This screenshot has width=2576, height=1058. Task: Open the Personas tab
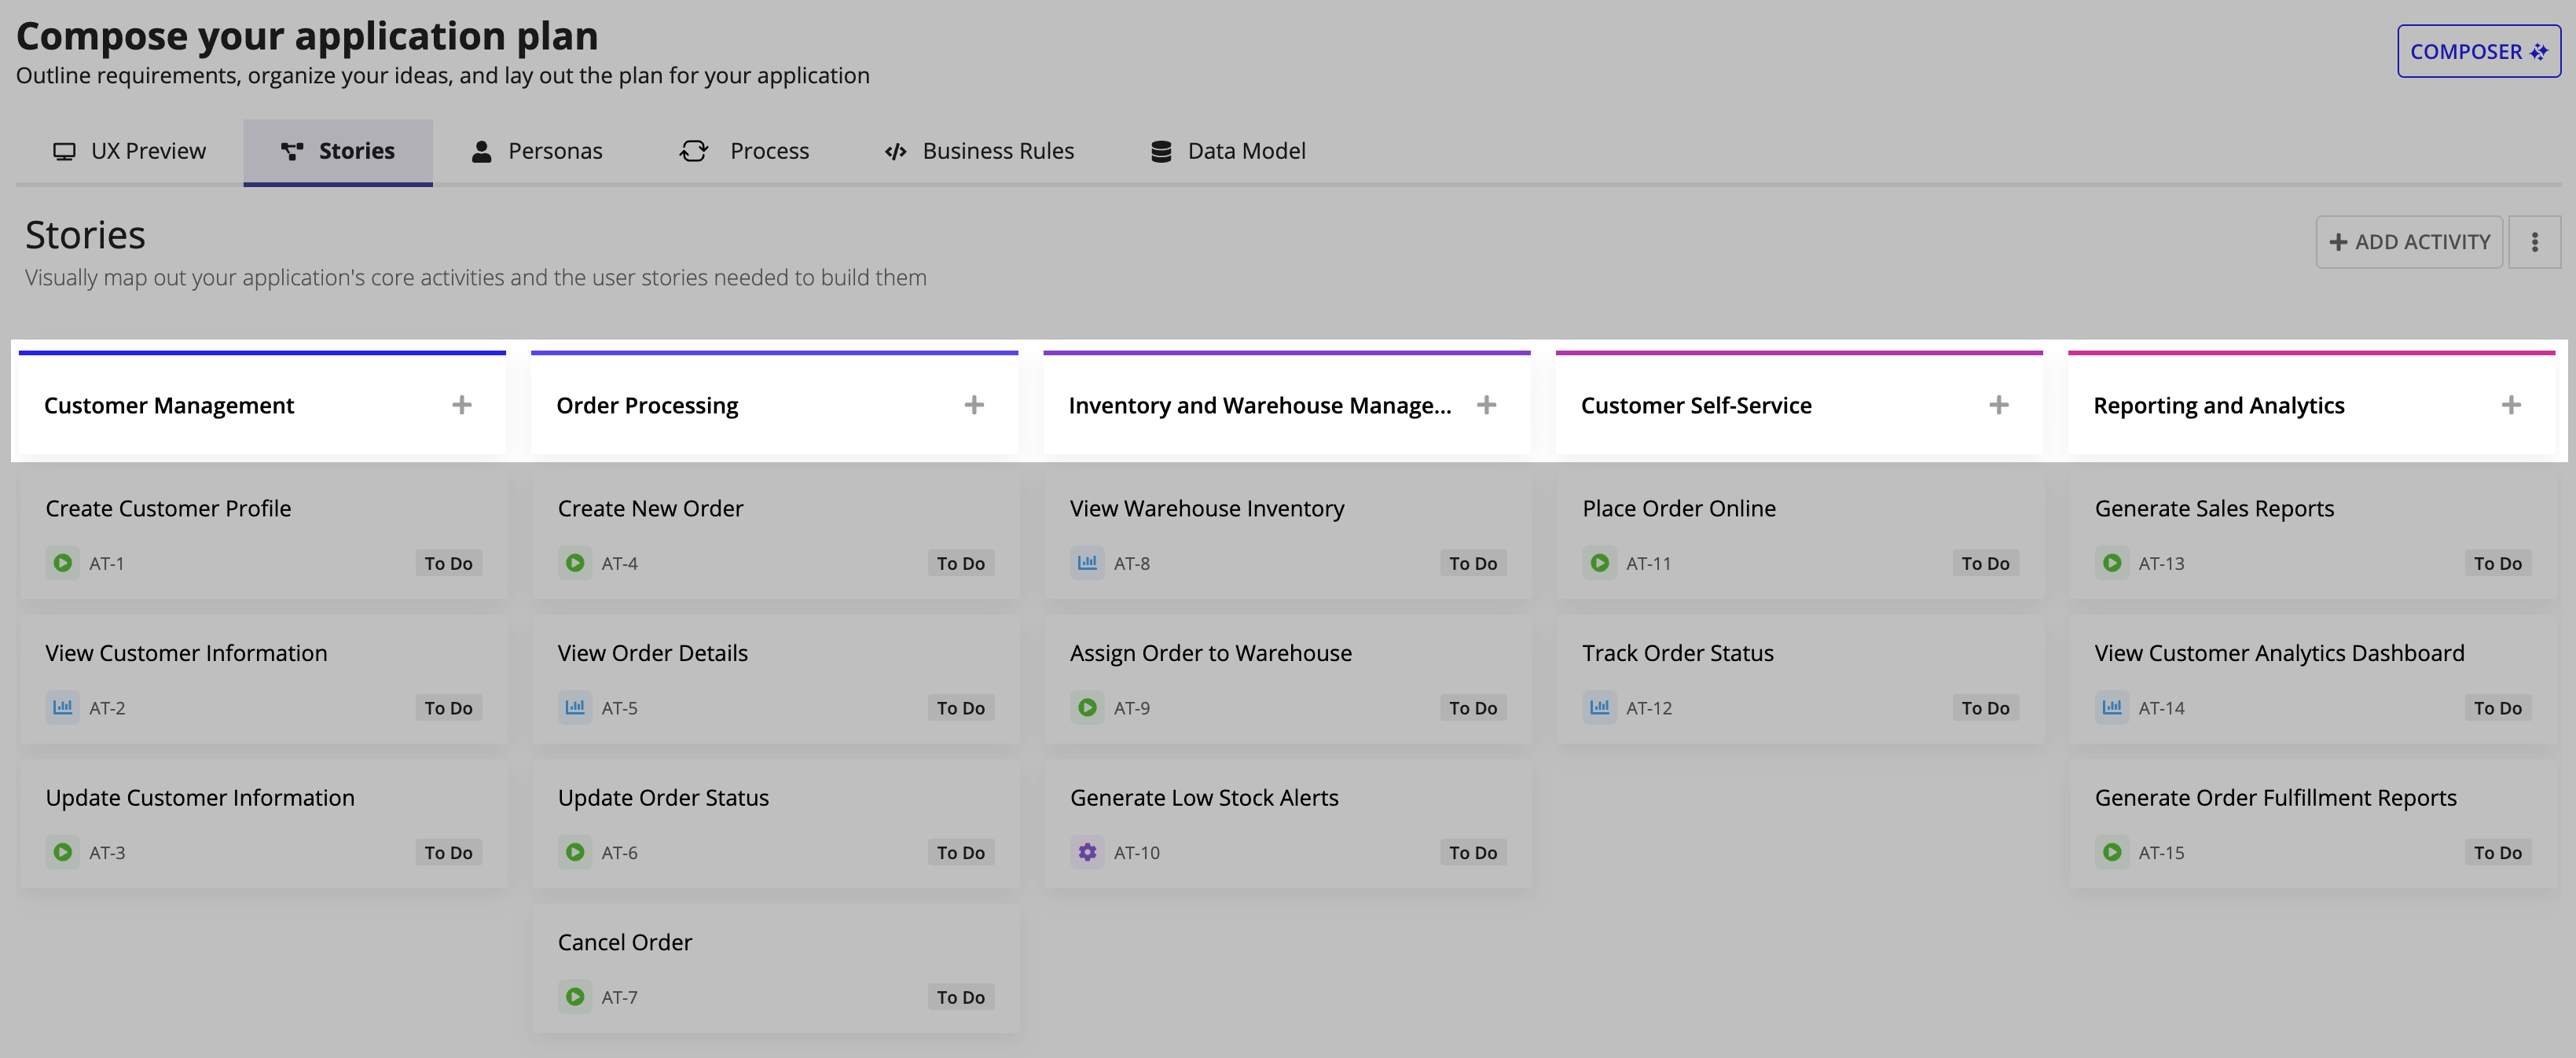(x=537, y=151)
